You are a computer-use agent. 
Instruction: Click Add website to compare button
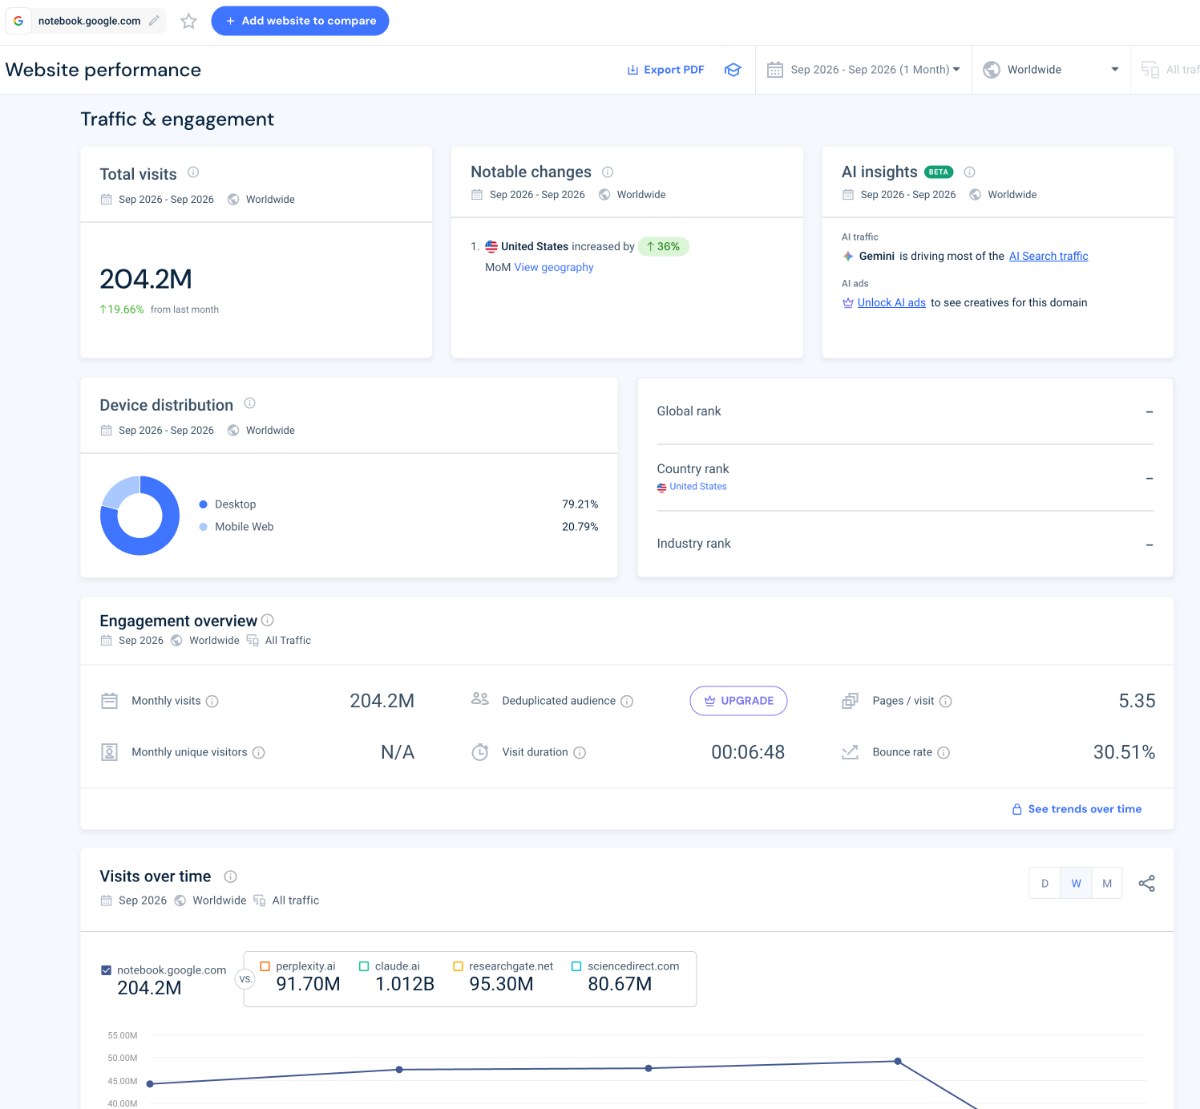[300, 21]
